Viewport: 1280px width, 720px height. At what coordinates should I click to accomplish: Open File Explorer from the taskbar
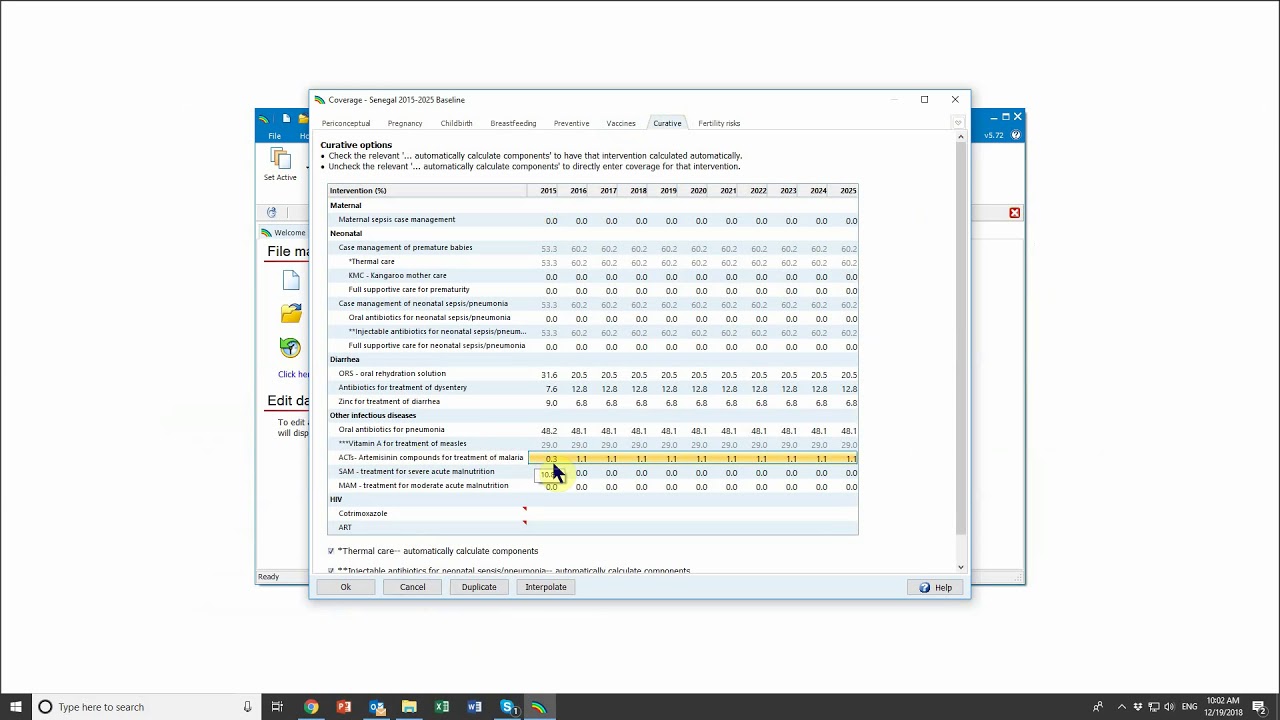click(x=409, y=707)
